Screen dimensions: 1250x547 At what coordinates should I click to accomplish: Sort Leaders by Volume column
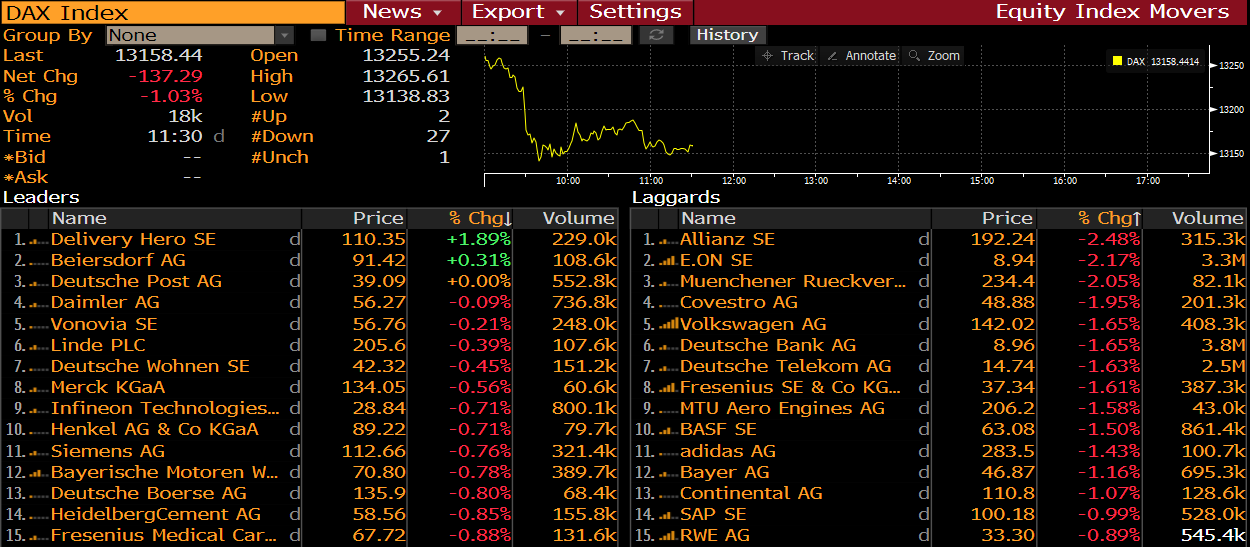(578, 218)
